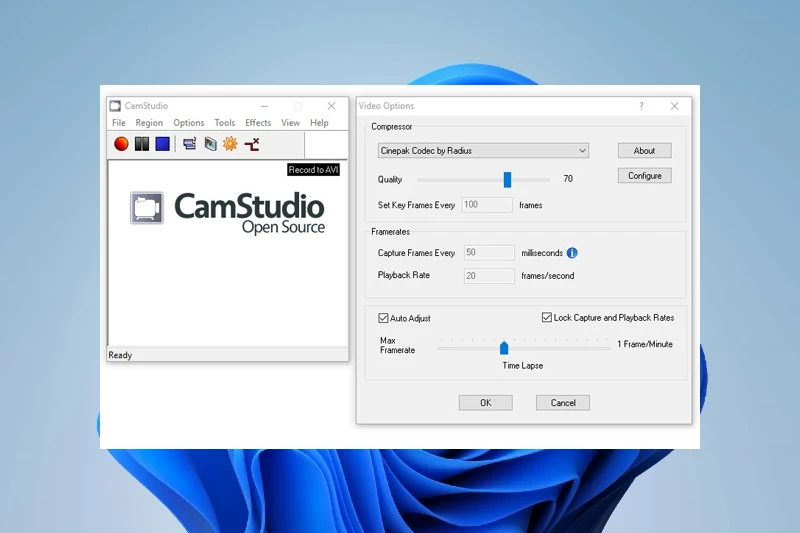Click the help question mark in Video Options

click(x=641, y=106)
